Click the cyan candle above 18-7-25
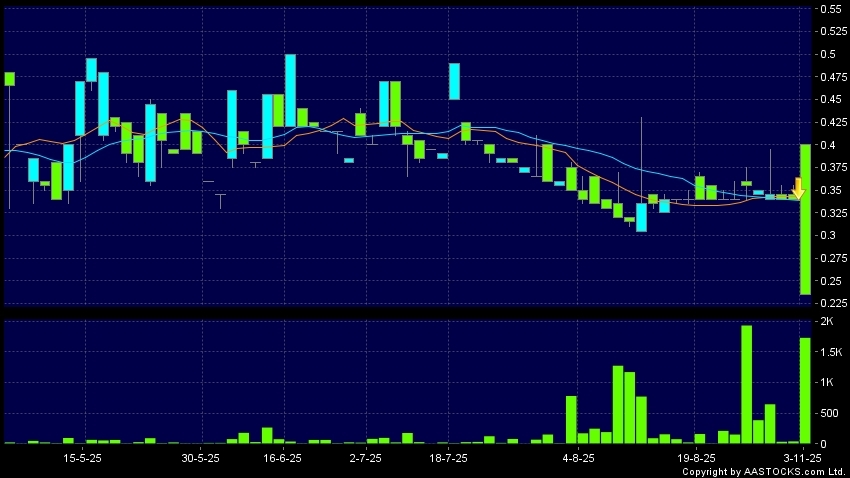The height and width of the screenshot is (478, 850). point(454,81)
